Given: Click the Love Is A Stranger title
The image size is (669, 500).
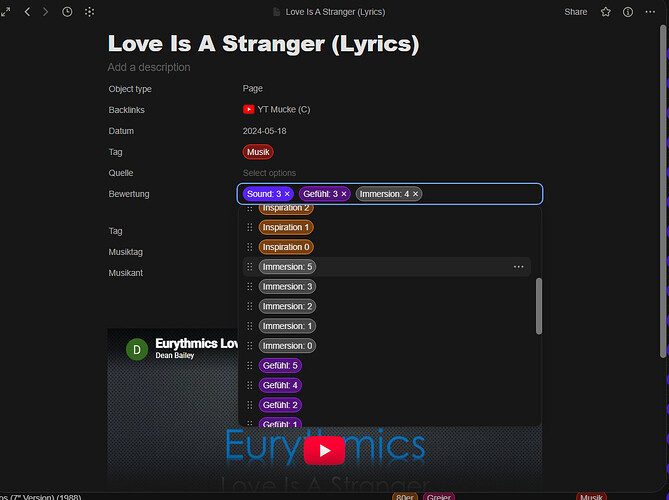Looking at the screenshot, I should [263, 44].
